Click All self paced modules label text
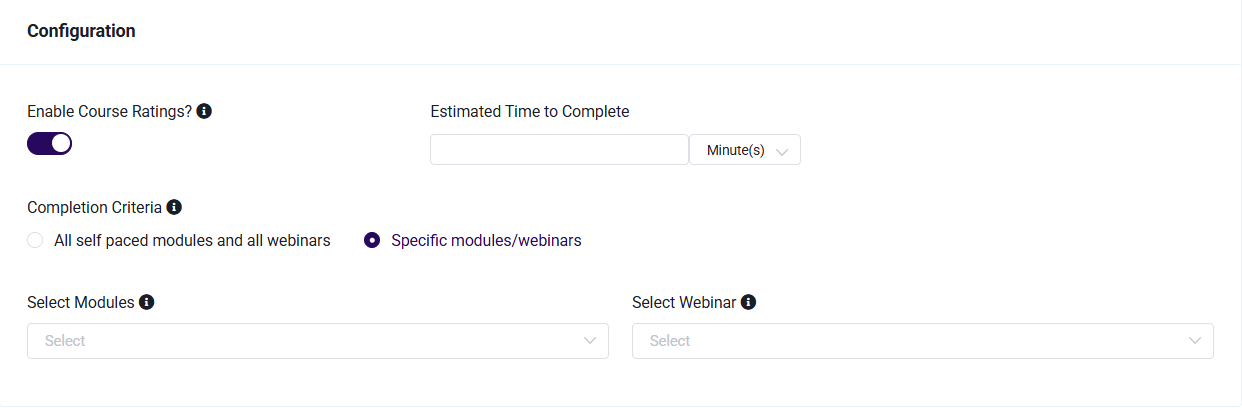Image resolution: width=1242 pixels, height=408 pixels. pos(192,240)
